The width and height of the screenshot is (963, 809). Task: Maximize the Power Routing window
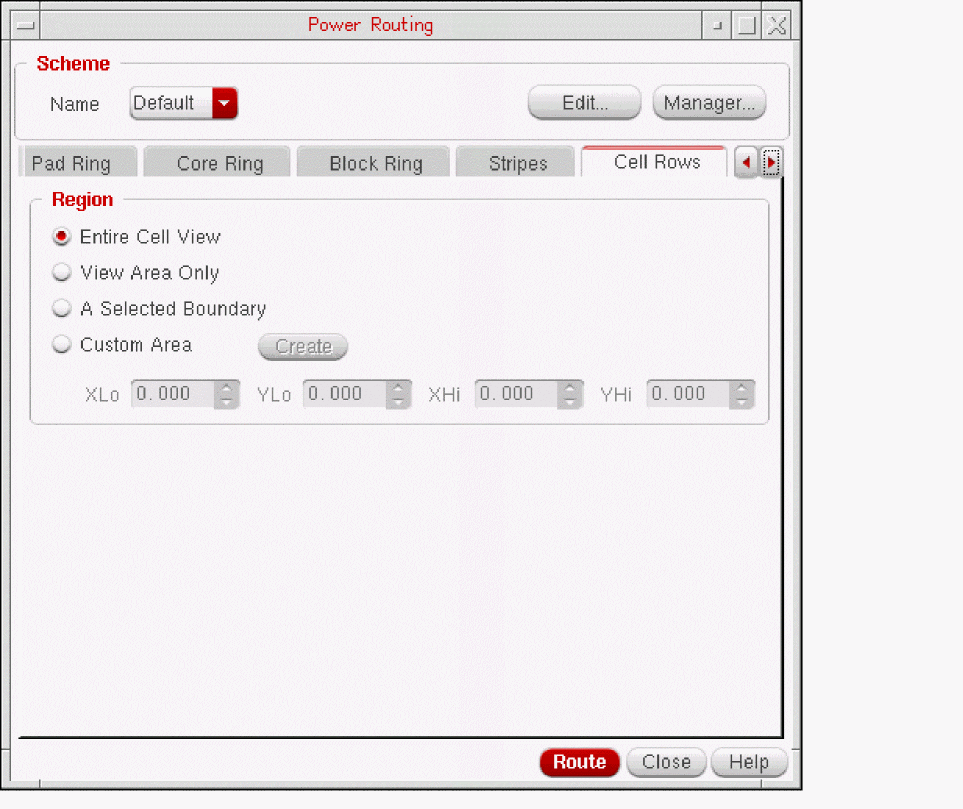[747, 25]
